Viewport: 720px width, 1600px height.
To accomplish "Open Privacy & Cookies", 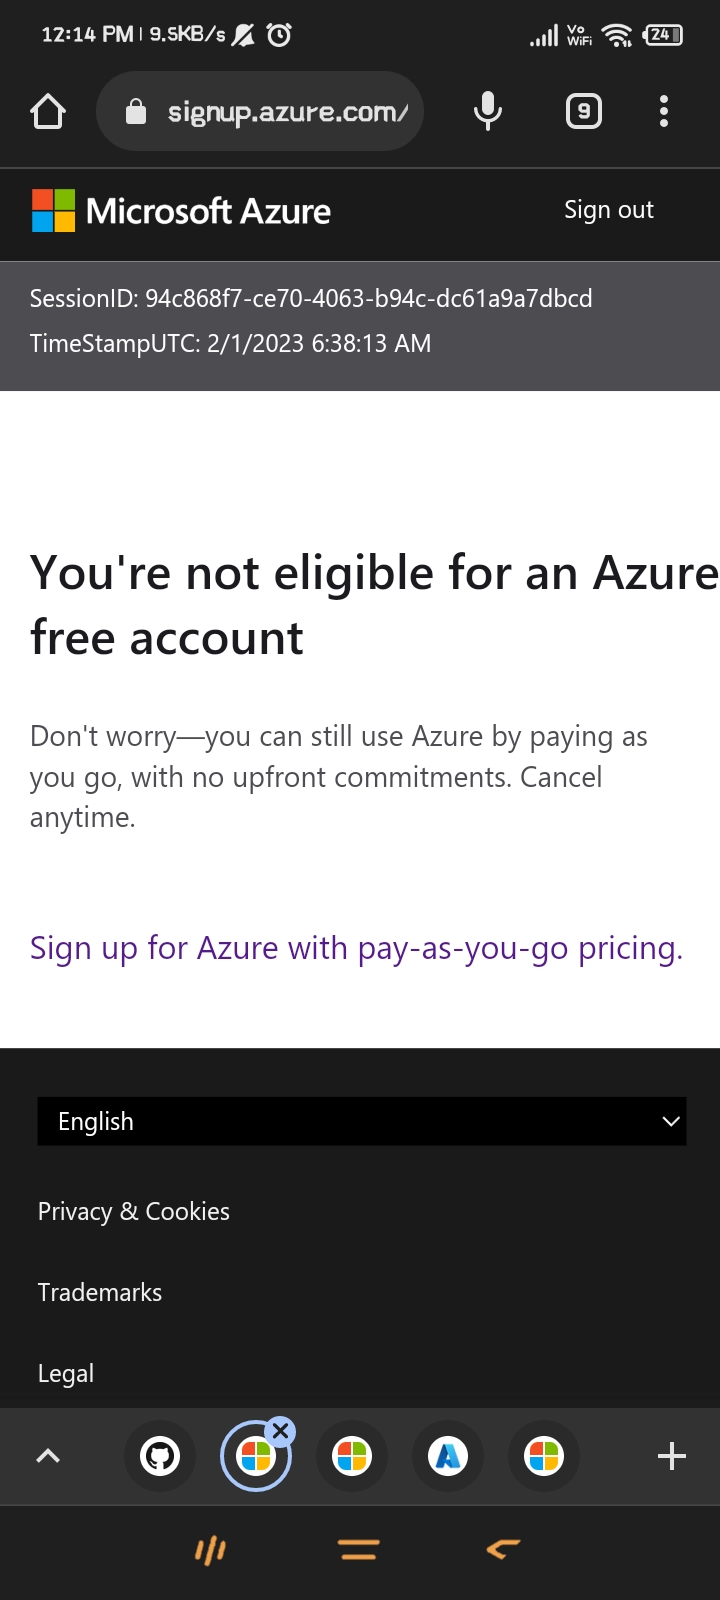I will click(x=133, y=1211).
